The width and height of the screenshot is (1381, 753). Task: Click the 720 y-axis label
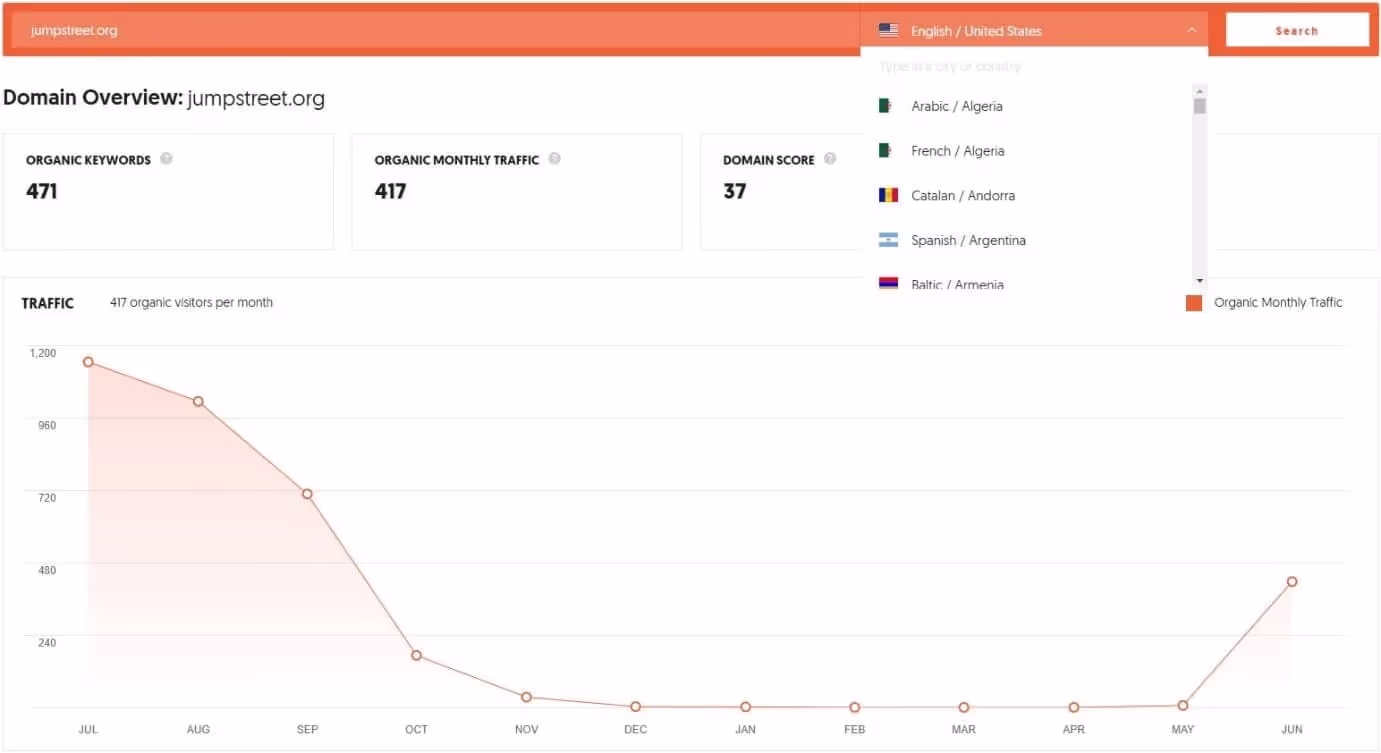[x=47, y=497]
